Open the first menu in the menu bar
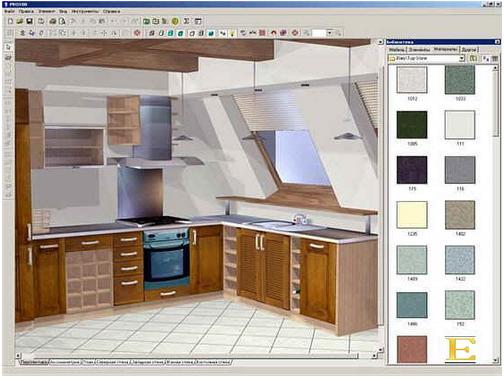Viewport: 504px width, 378px height. tap(9, 11)
